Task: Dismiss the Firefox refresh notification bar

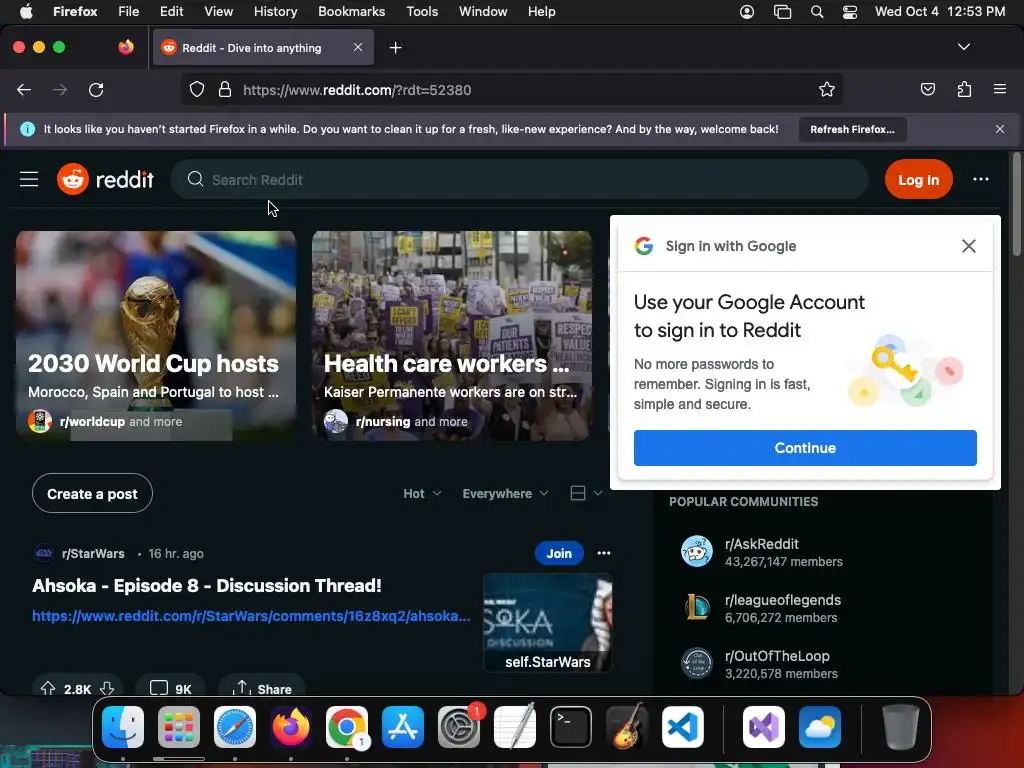Action: 999,129
